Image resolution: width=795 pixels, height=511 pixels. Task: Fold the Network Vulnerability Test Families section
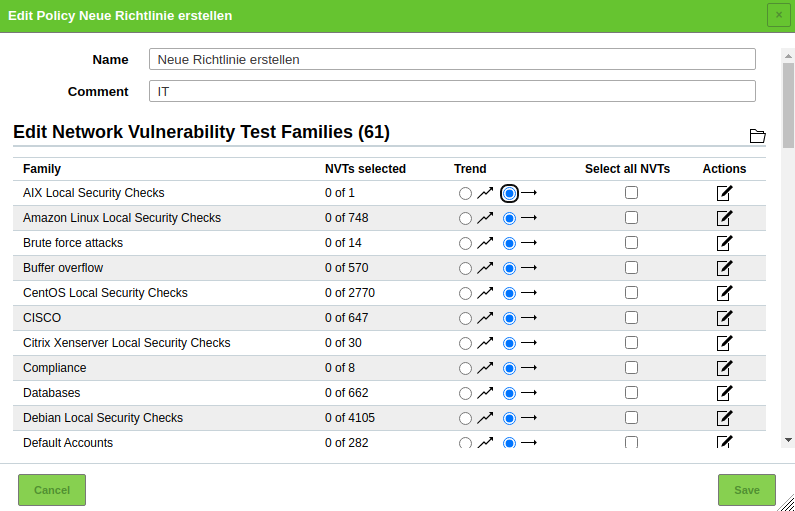pyautogui.click(x=757, y=136)
